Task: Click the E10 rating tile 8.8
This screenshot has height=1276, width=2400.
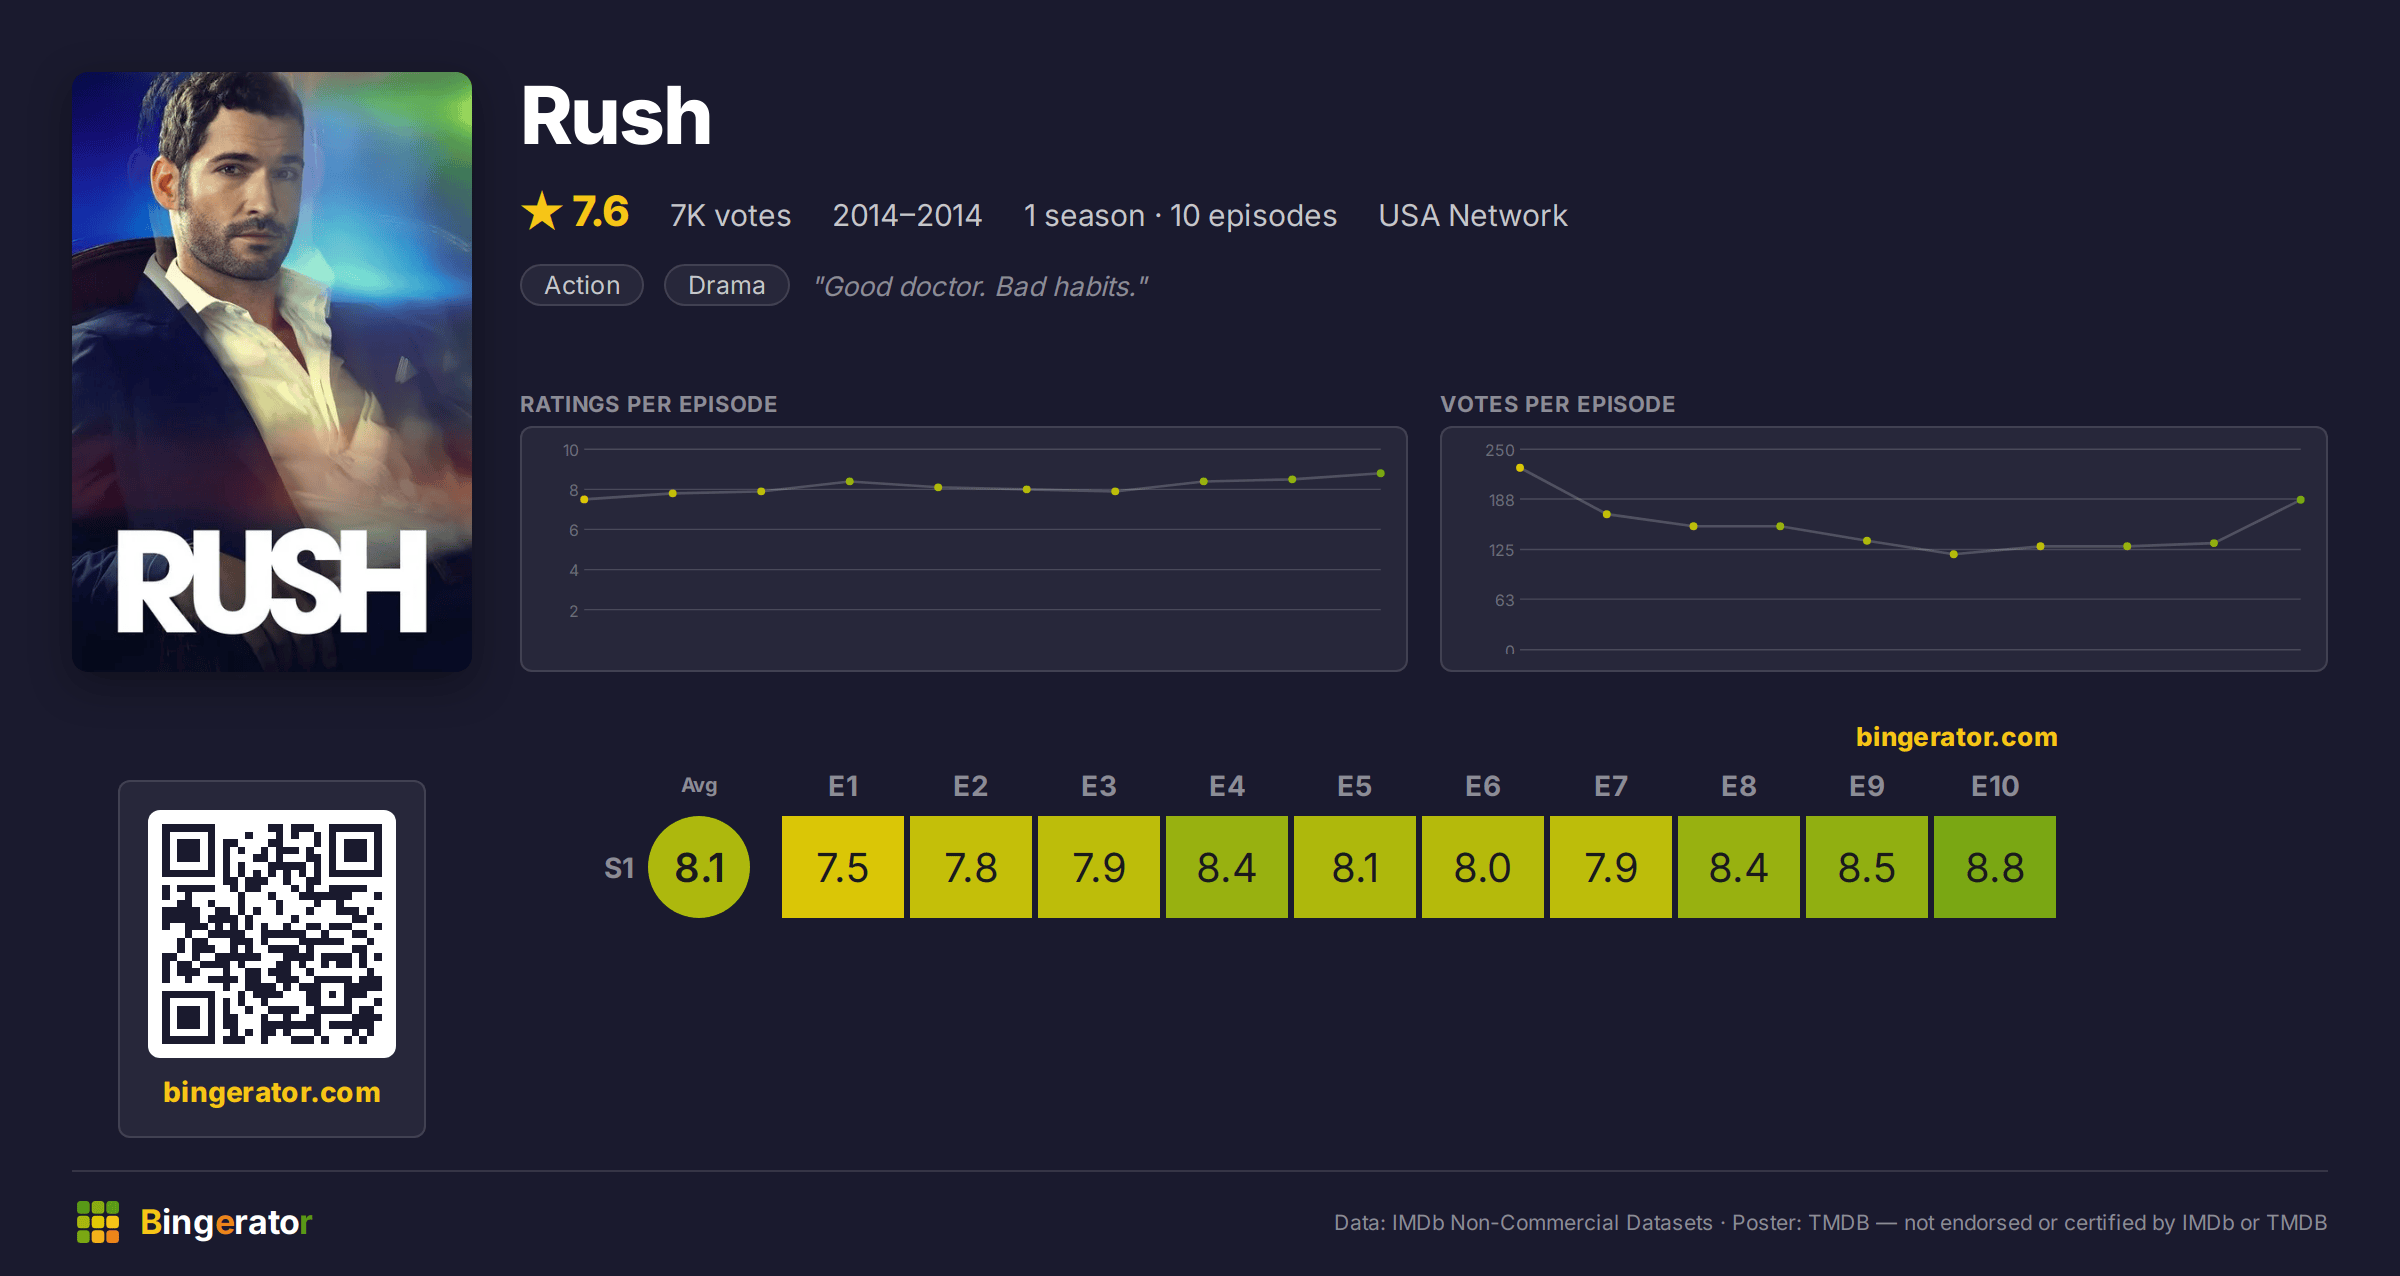Action: click(x=1995, y=867)
